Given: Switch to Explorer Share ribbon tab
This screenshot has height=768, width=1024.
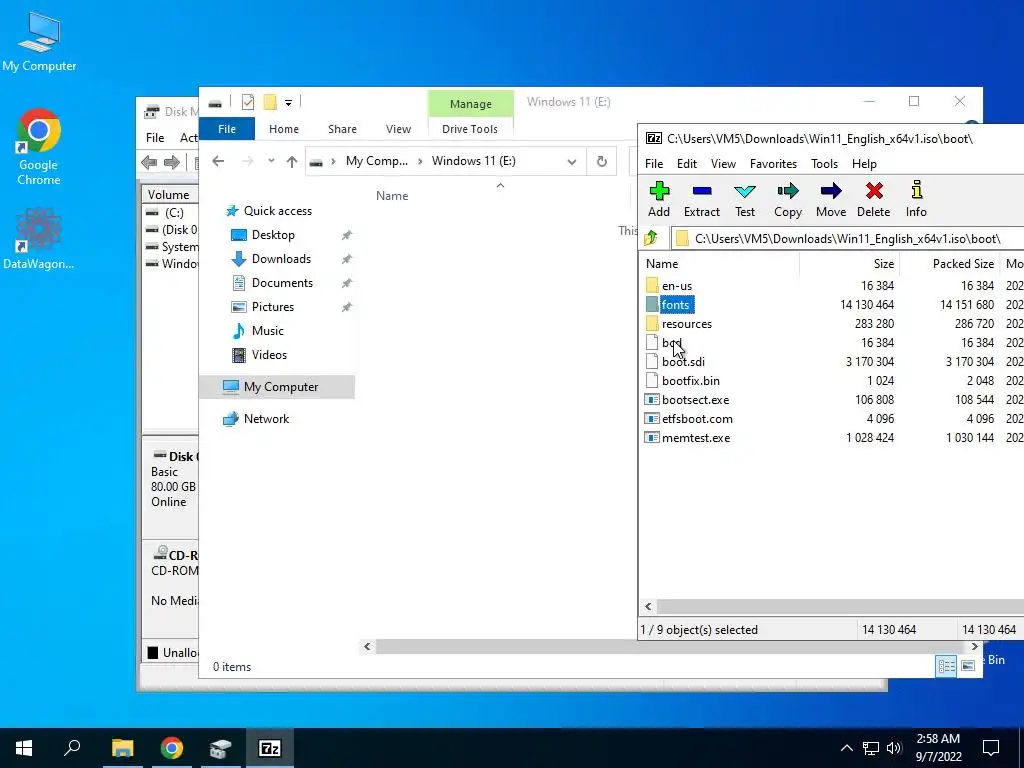Looking at the screenshot, I should click(342, 129).
